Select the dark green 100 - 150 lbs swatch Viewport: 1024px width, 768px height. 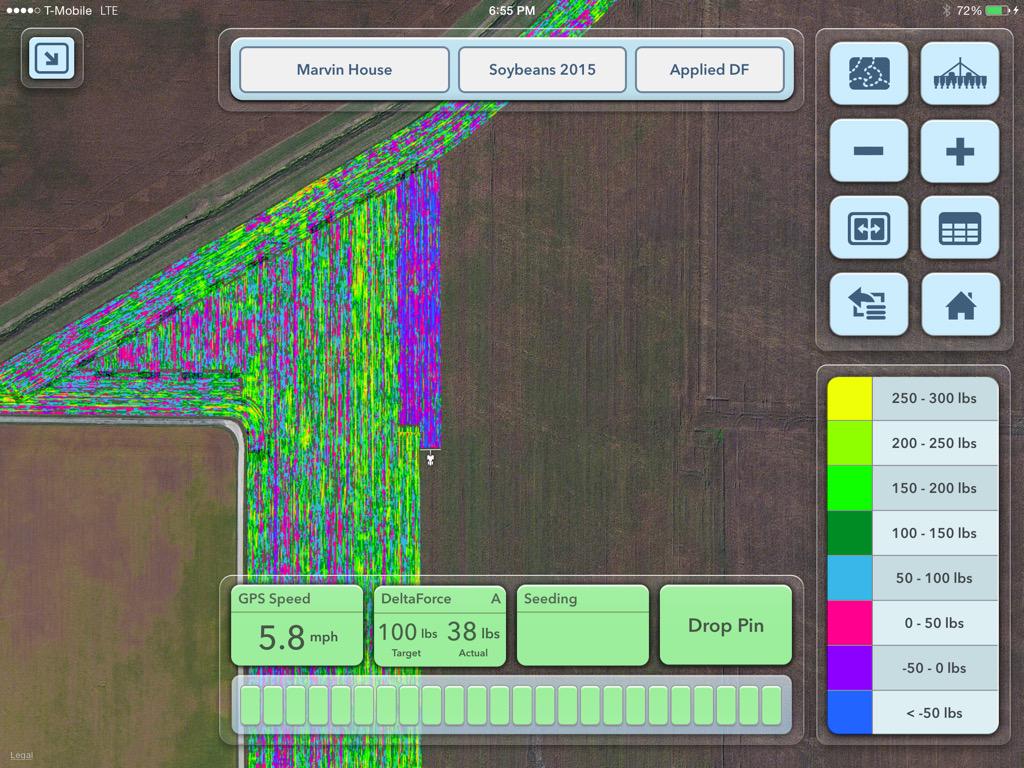(850, 533)
